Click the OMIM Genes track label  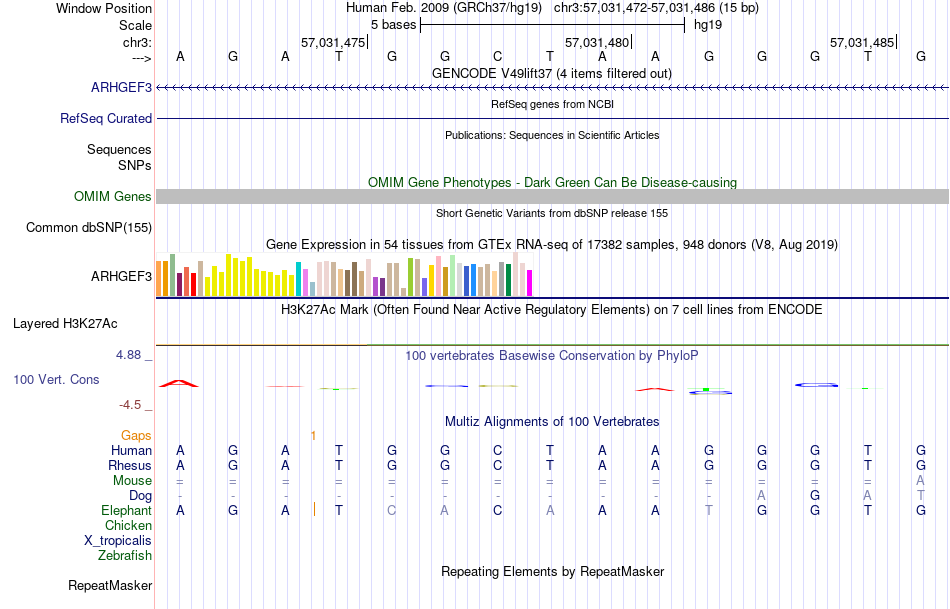tap(113, 197)
